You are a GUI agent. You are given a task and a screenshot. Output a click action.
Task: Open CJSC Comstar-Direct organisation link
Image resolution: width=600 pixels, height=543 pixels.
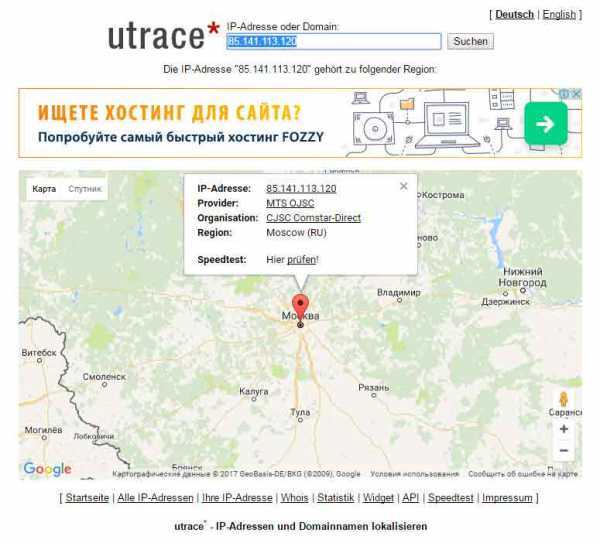click(x=313, y=218)
